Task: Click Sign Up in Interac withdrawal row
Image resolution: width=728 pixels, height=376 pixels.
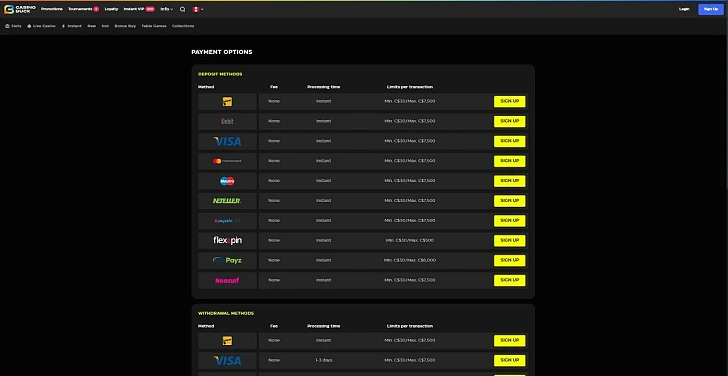Action: 509,341
